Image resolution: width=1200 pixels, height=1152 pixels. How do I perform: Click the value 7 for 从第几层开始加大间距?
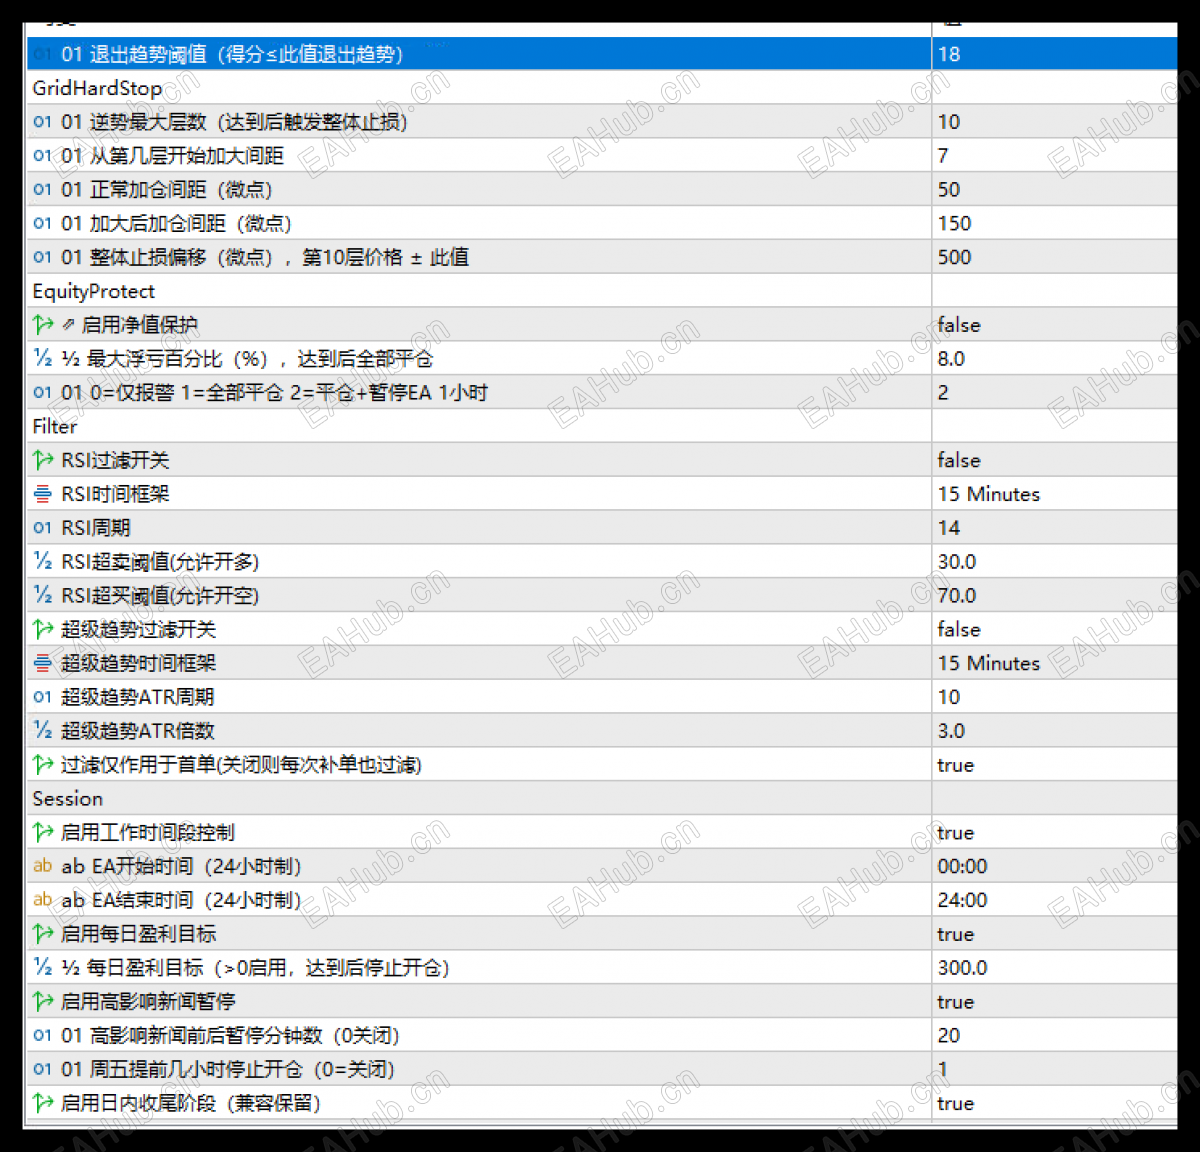click(943, 156)
